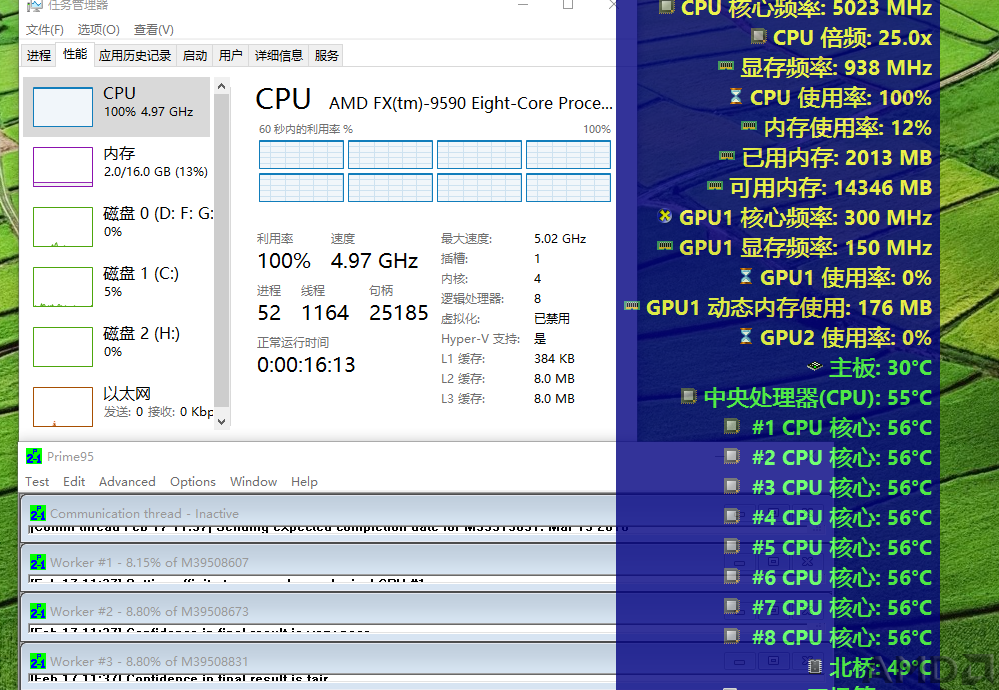999x690 pixels.
Task: Open the Prime95 Advanced menu
Action: point(127,482)
